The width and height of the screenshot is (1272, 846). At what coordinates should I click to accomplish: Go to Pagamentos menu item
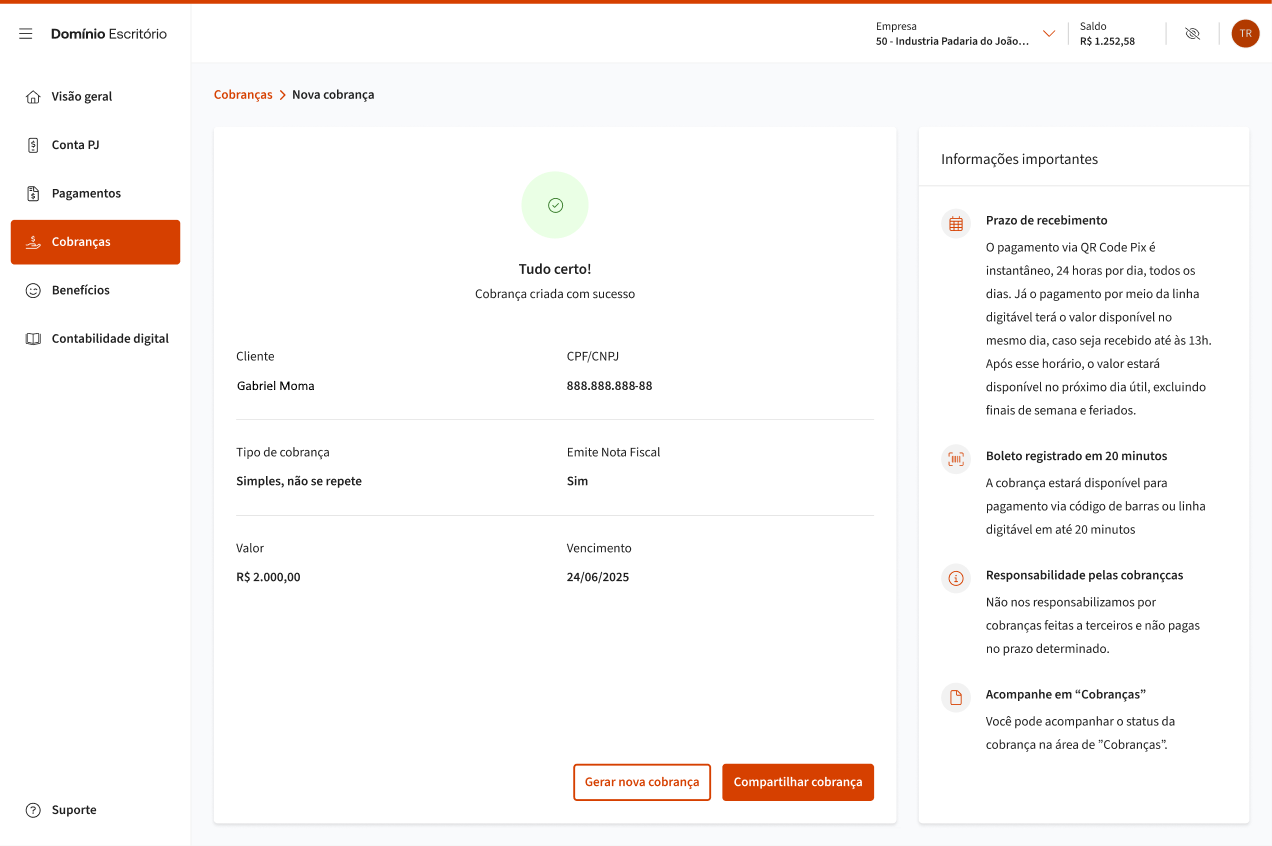pos(86,194)
